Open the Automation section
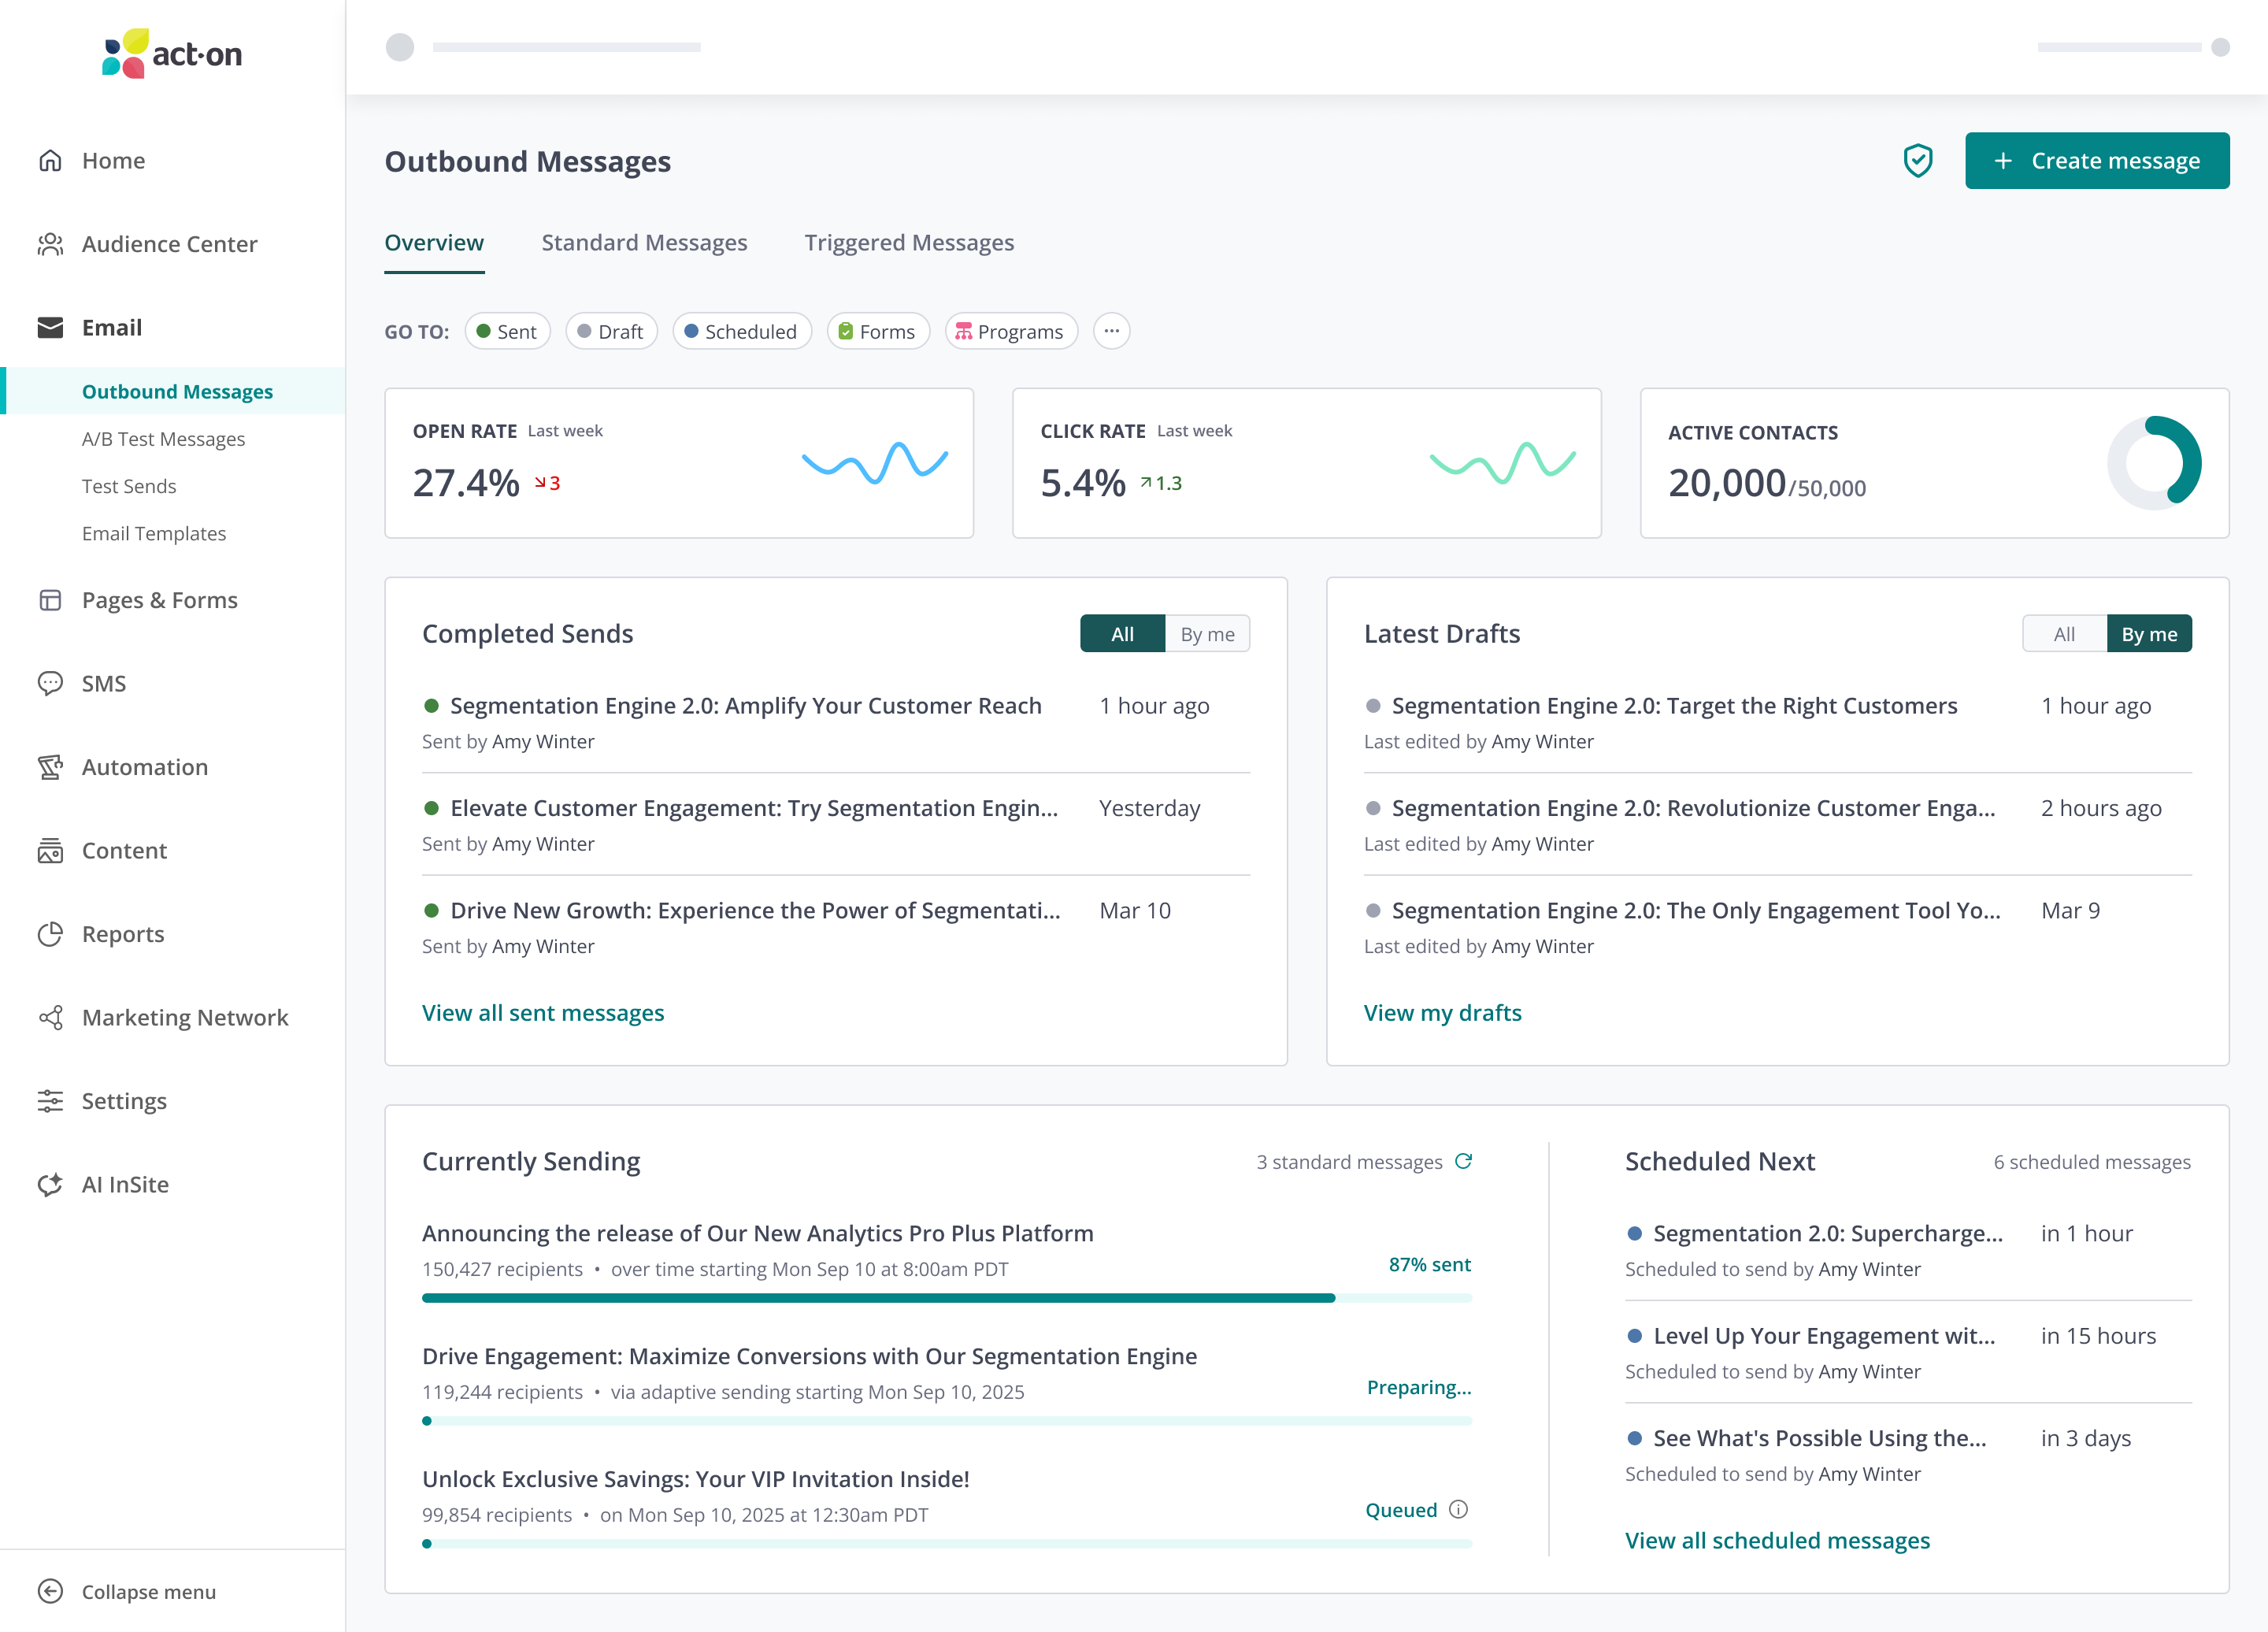 tap(123, 767)
